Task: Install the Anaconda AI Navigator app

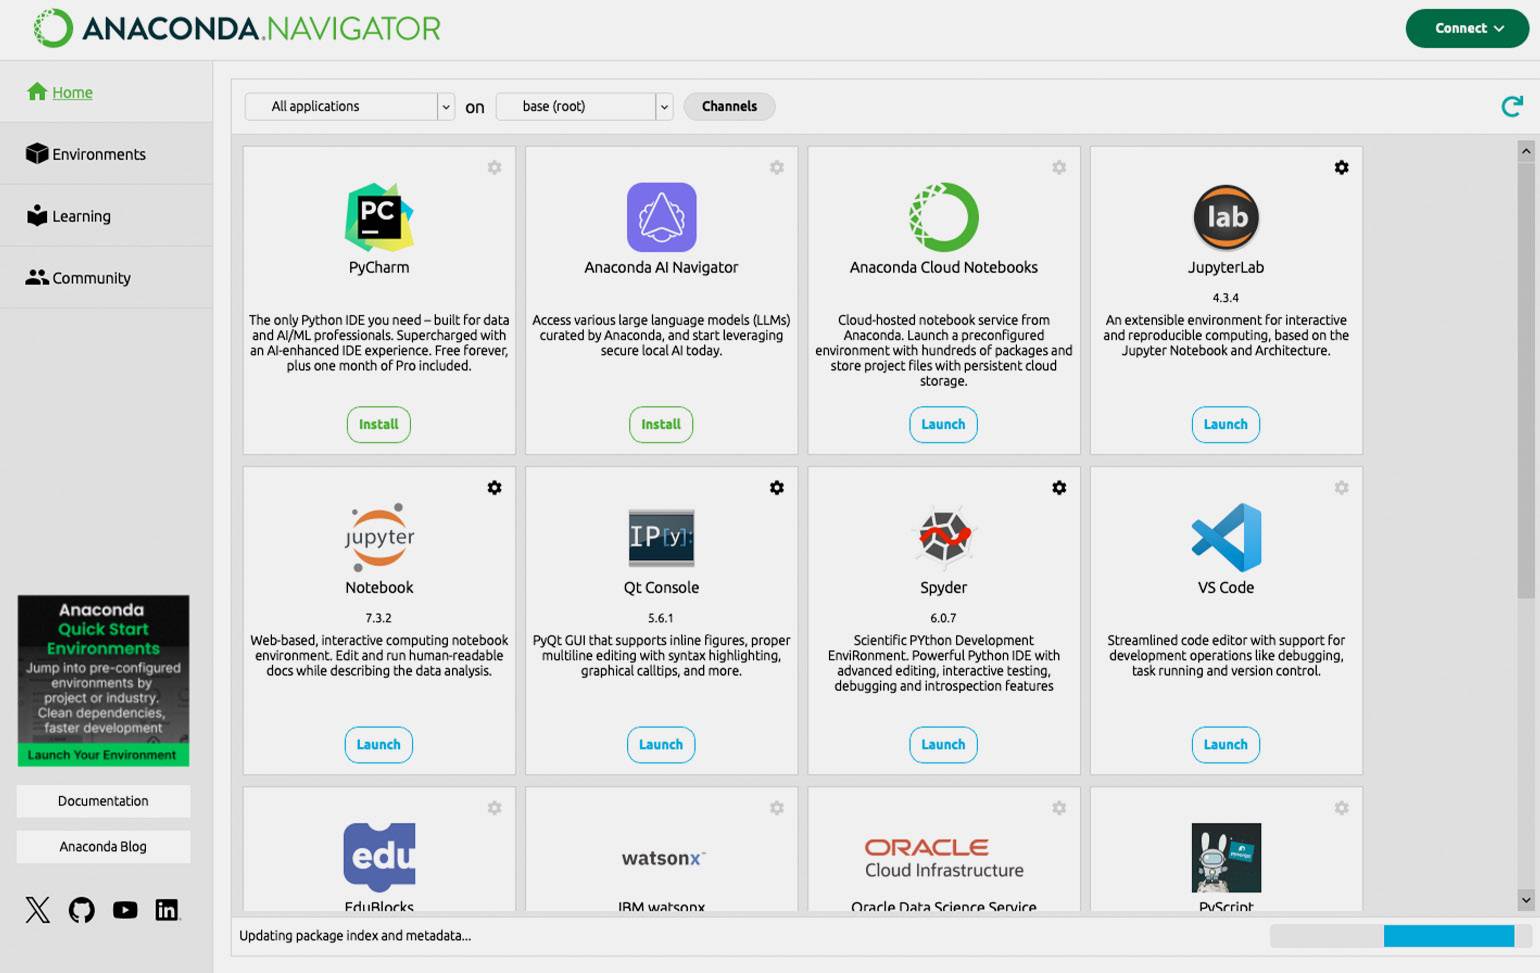Action: [x=660, y=424]
